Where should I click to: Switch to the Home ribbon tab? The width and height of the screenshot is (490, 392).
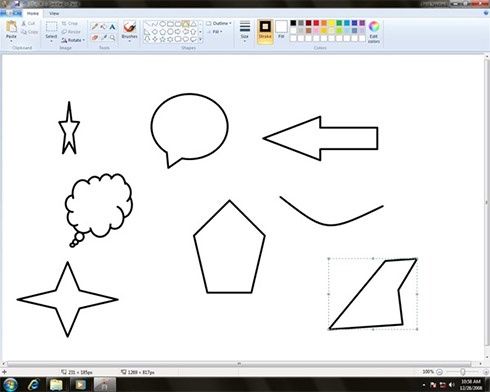click(32, 13)
